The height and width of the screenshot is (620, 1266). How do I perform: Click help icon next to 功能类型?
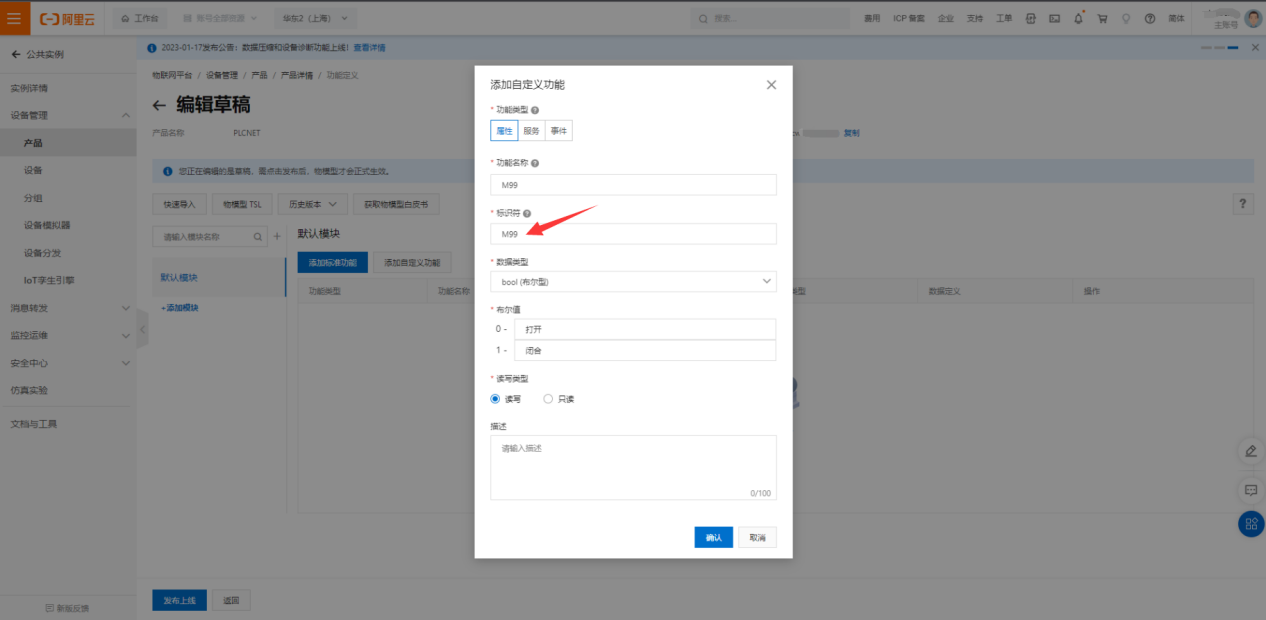coord(535,110)
